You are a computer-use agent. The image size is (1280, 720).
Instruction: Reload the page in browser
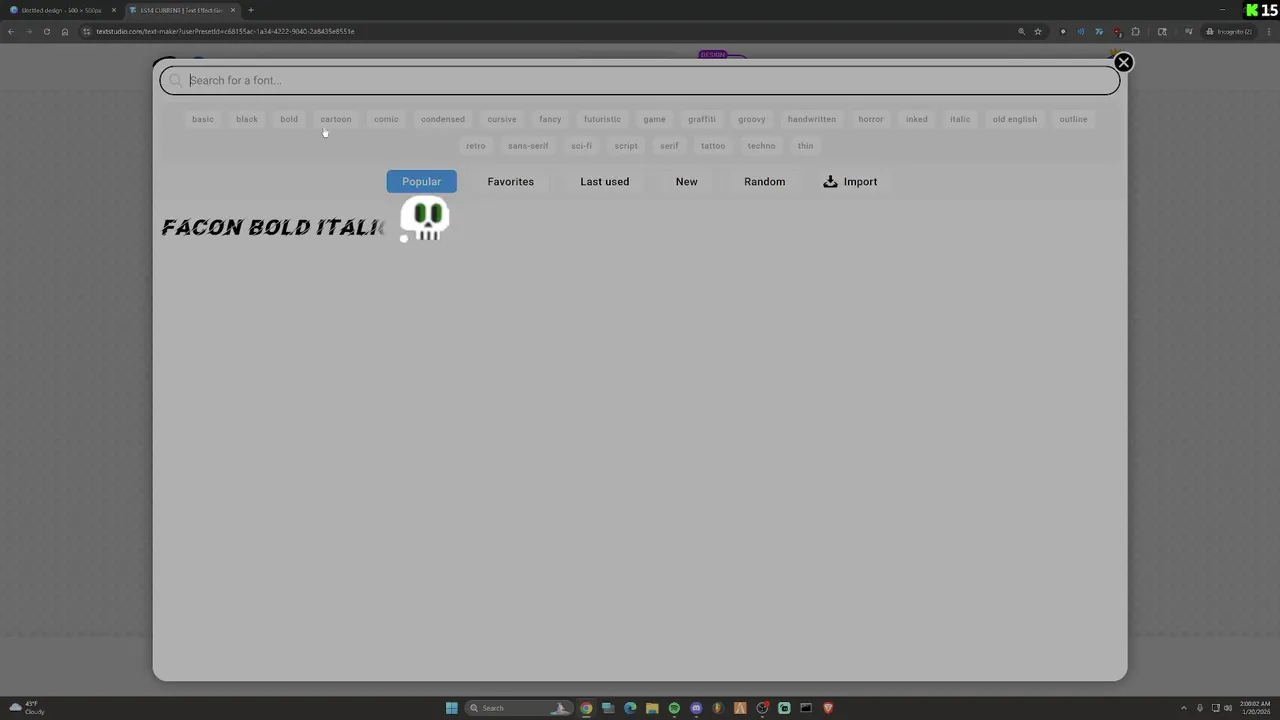[x=46, y=31]
